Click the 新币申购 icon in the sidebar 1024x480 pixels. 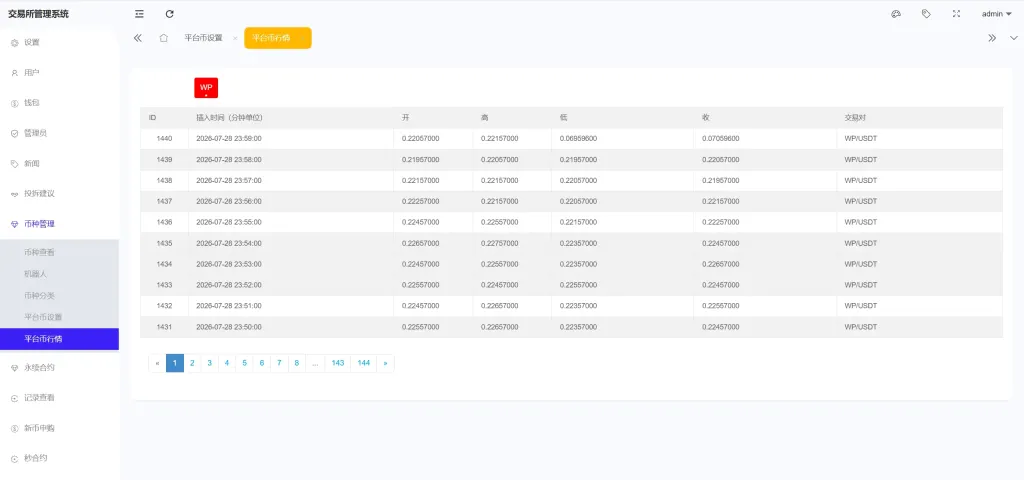[14, 428]
